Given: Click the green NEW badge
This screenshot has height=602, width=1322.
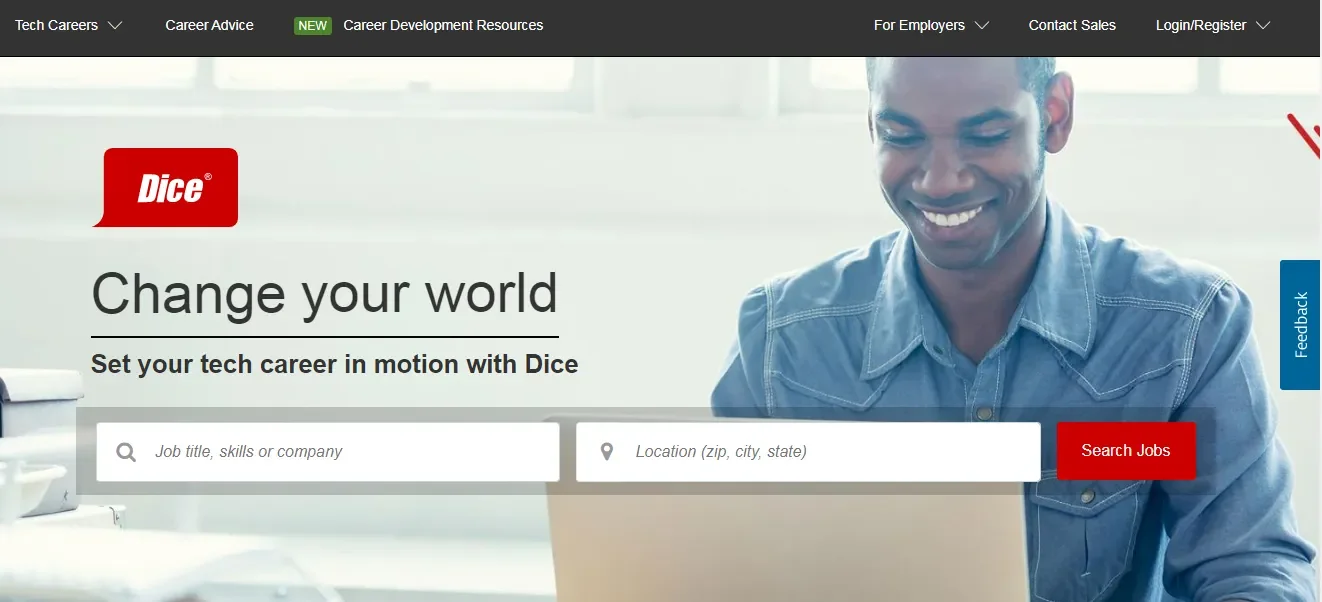Looking at the screenshot, I should pos(312,25).
